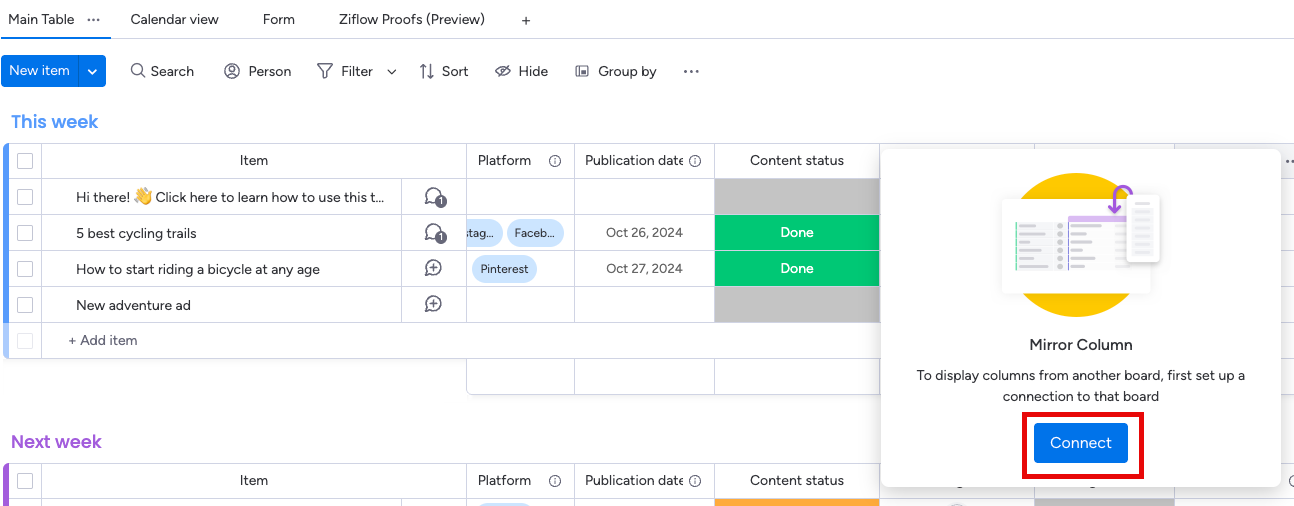The width and height of the screenshot is (1294, 506).
Task: Expand the Filter dropdown chevron
Action: [x=392, y=72]
